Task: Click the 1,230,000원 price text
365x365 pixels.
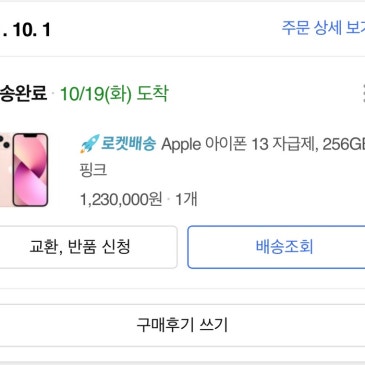Action: click(121, 199)
